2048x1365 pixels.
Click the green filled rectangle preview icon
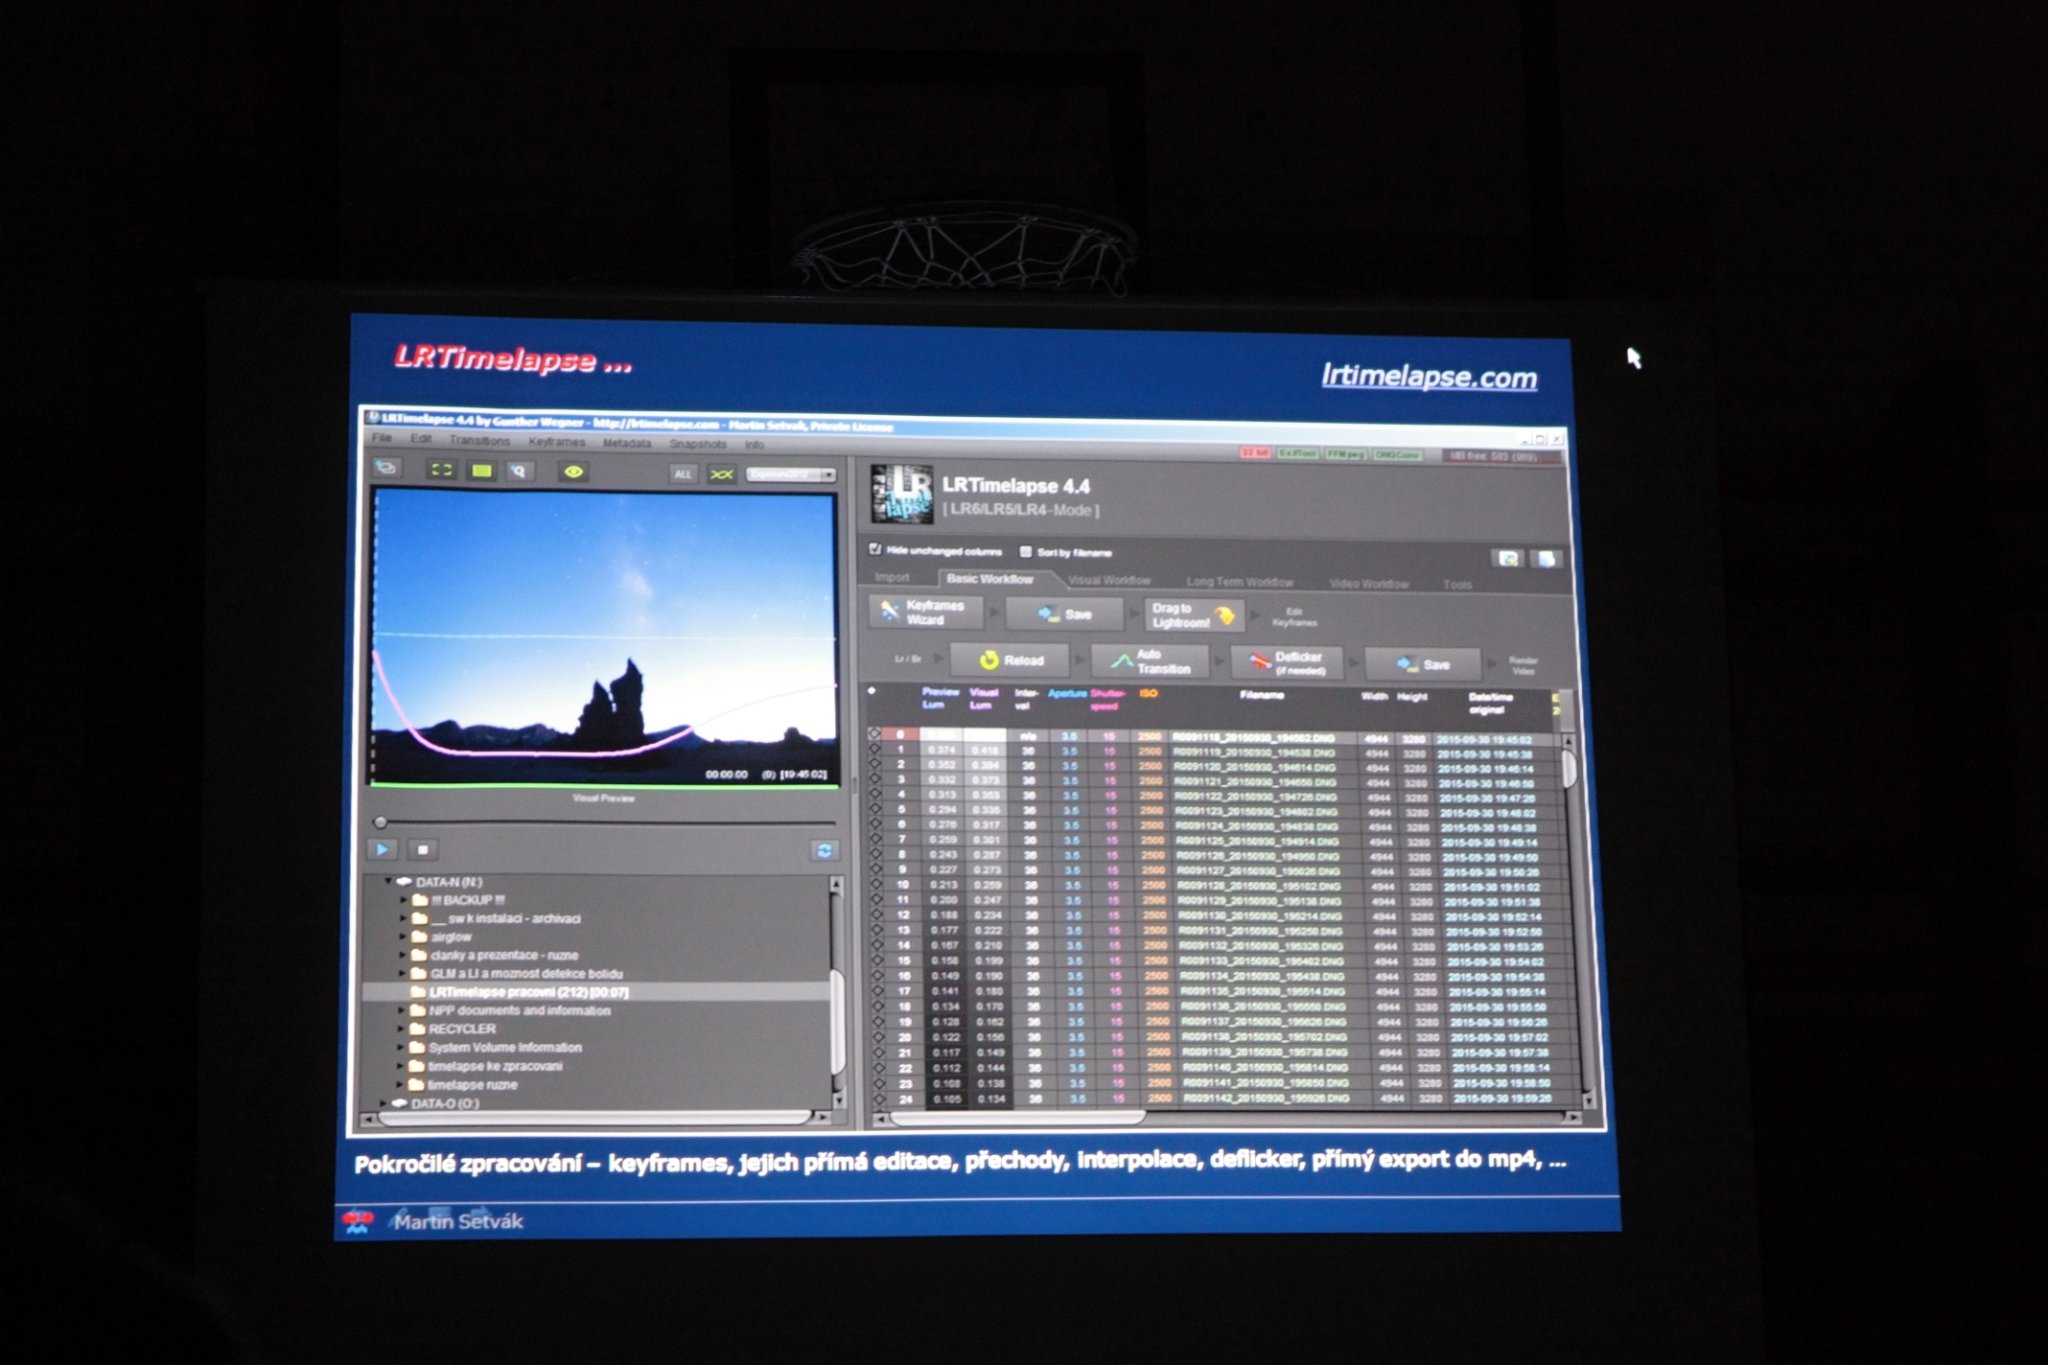point(481,470)
